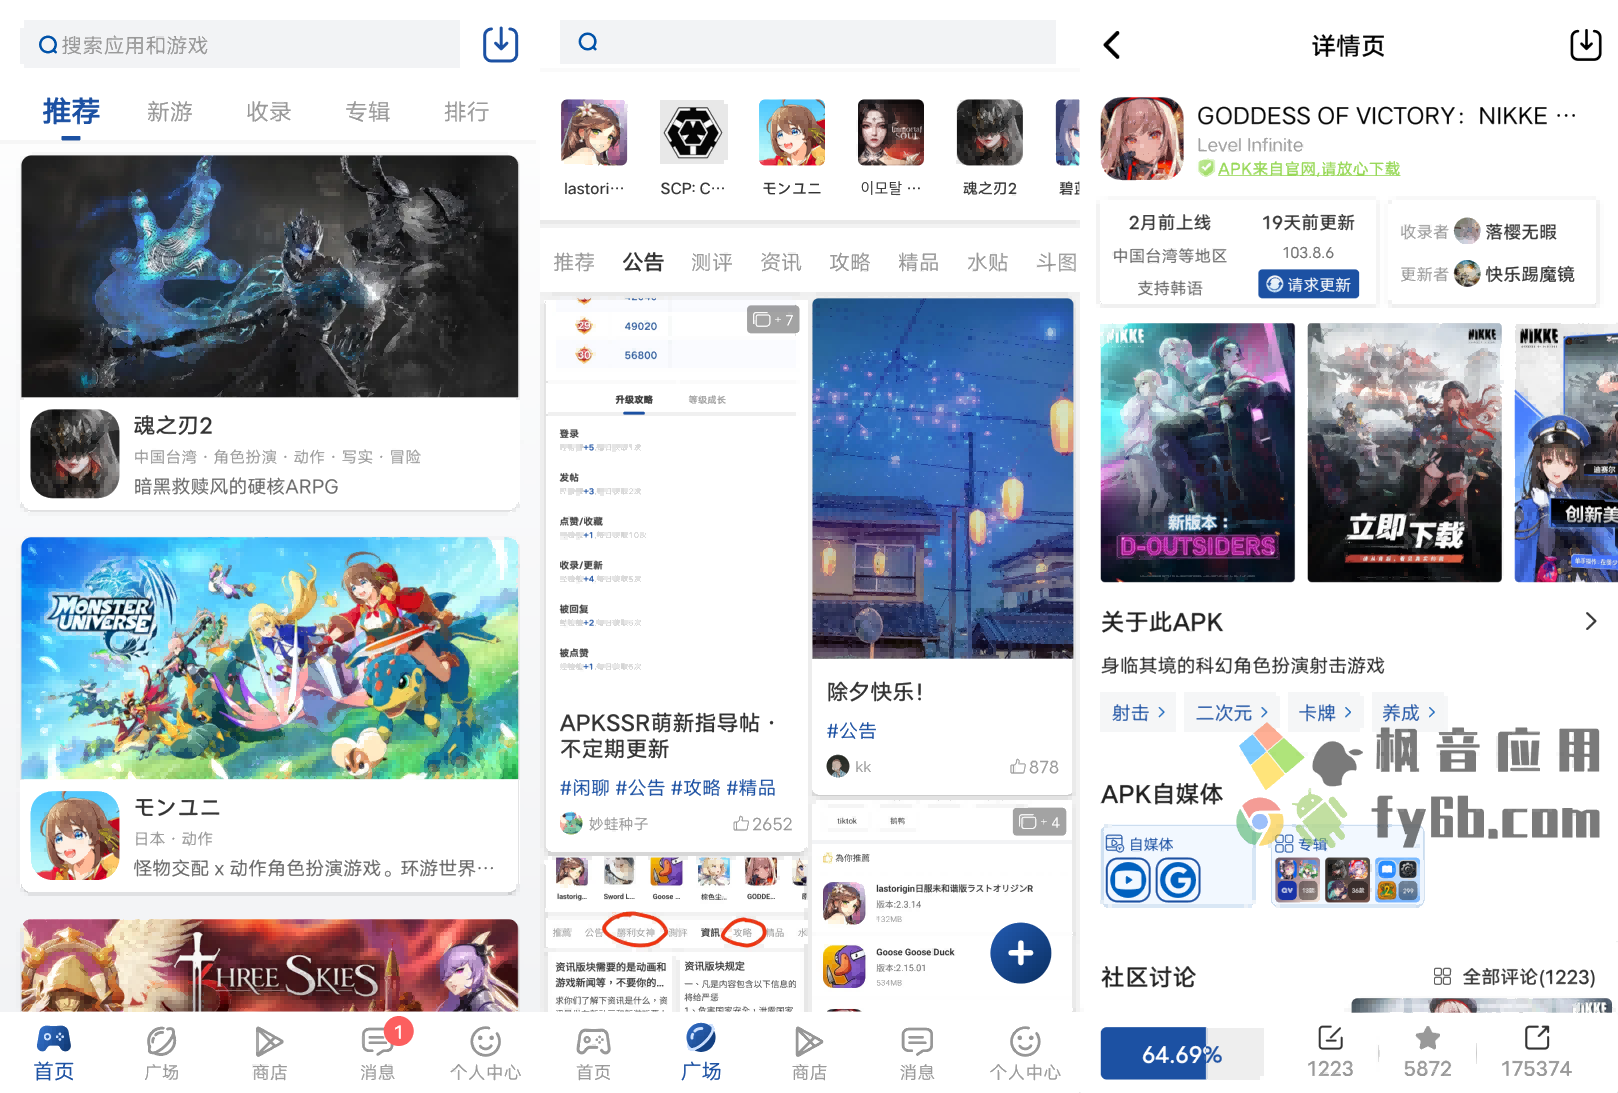This screenshot has height=1093, width=1618.
Task: Open the 专辑 album collection card
Action: tap(1347, 866)
